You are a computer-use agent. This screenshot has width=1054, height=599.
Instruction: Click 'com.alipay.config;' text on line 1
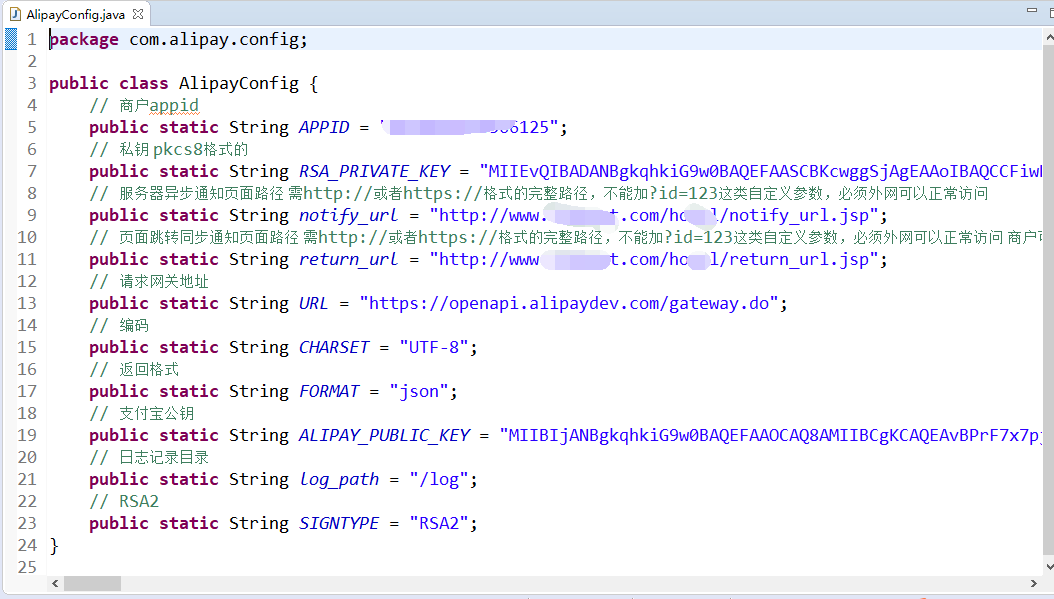tap(218, 40)
